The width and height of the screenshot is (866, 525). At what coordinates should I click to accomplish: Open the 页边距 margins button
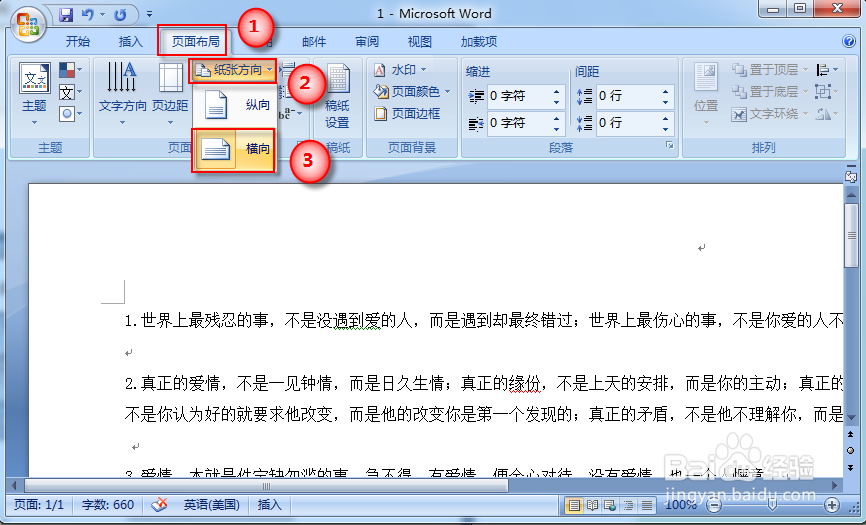point(170,93)
